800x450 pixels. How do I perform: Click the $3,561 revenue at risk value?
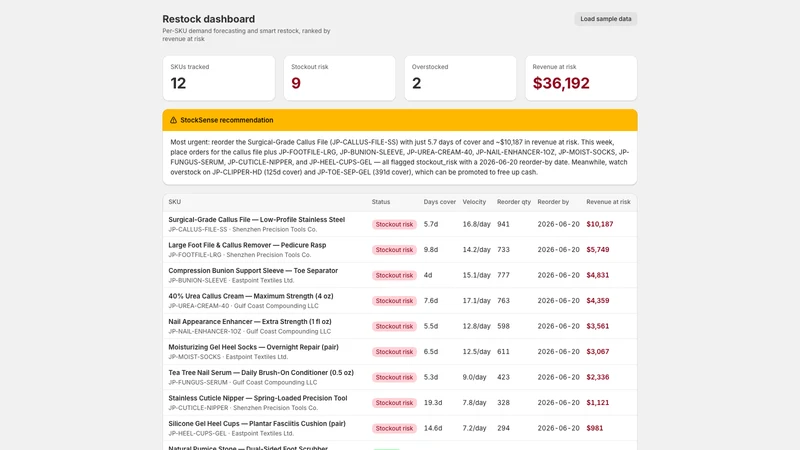click(597, 326)
